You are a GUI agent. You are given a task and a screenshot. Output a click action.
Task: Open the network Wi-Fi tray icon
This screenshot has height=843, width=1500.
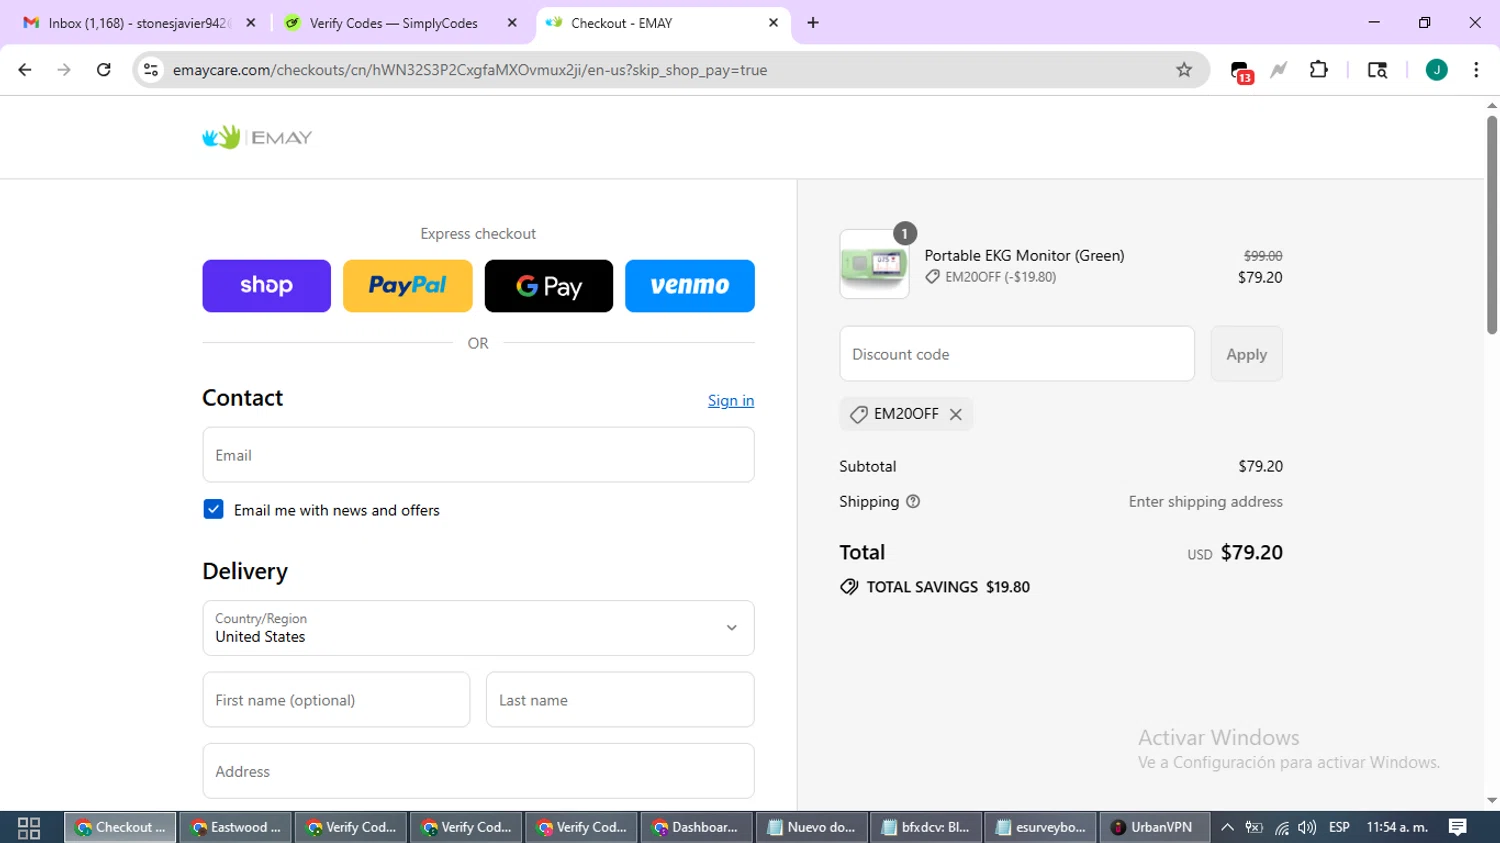[1281, 827]
